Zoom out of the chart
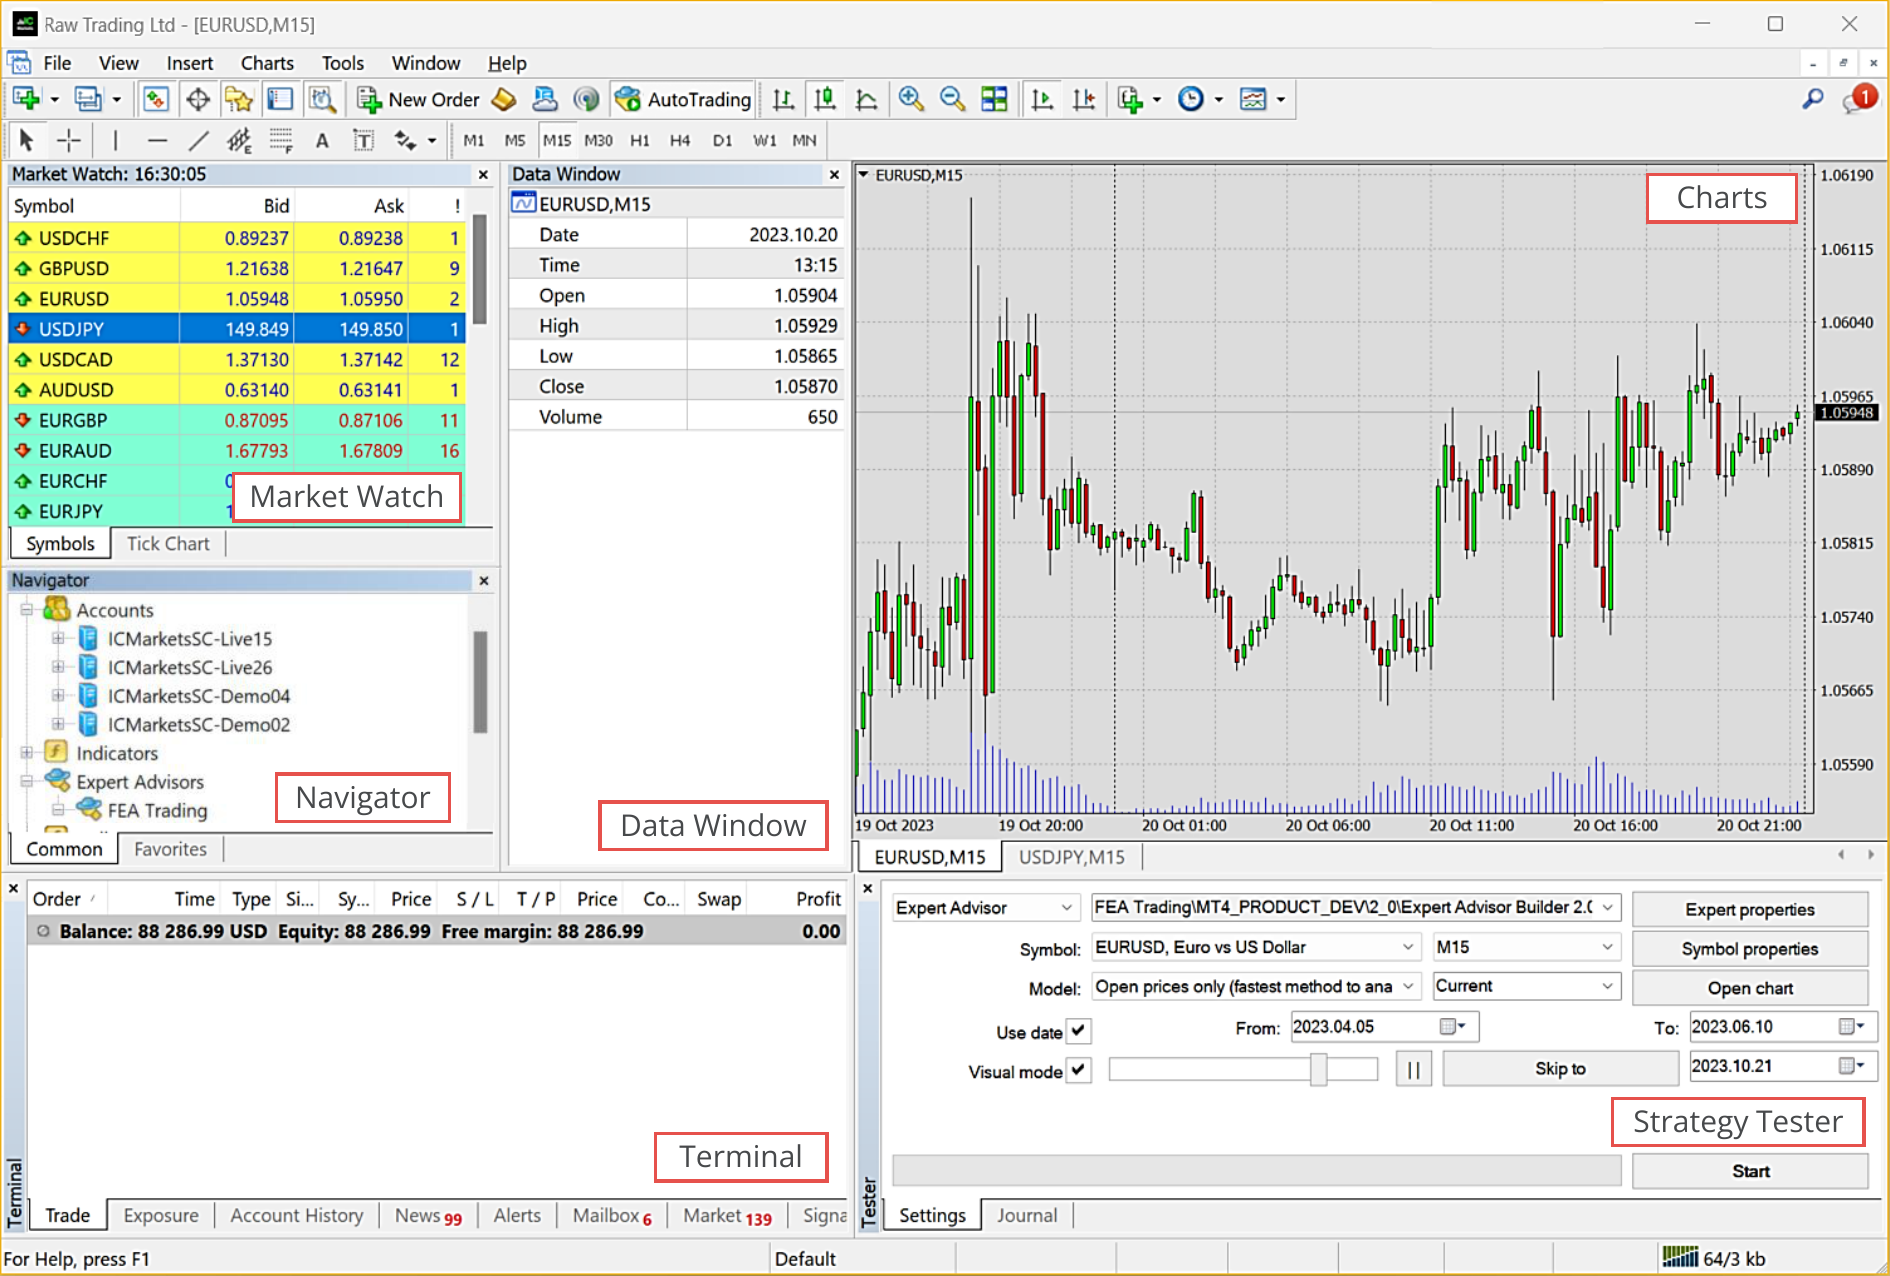 click(x=952, y=99)
